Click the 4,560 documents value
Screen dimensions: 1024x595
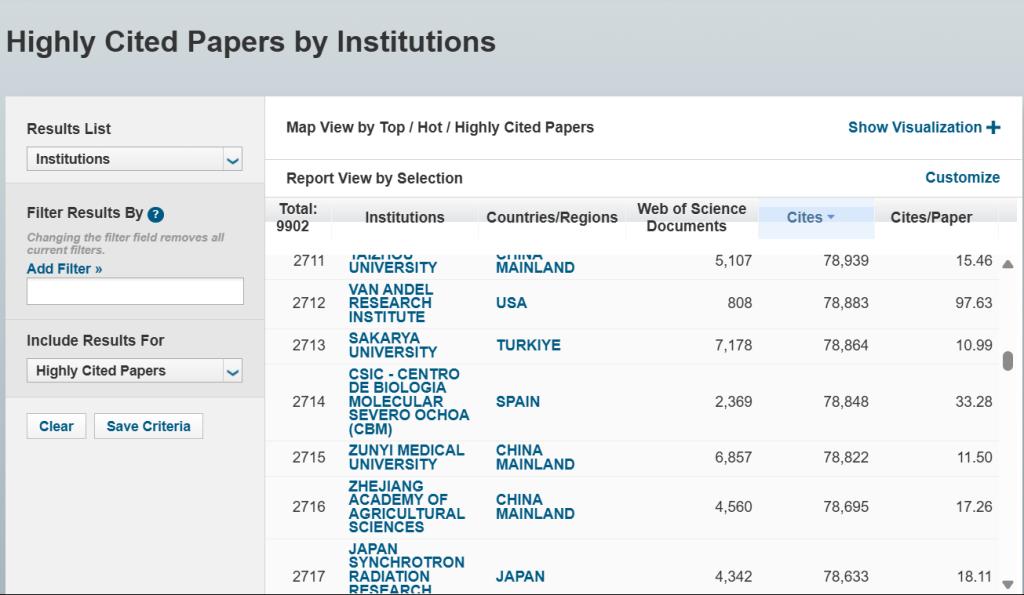(x=733, y=506)
